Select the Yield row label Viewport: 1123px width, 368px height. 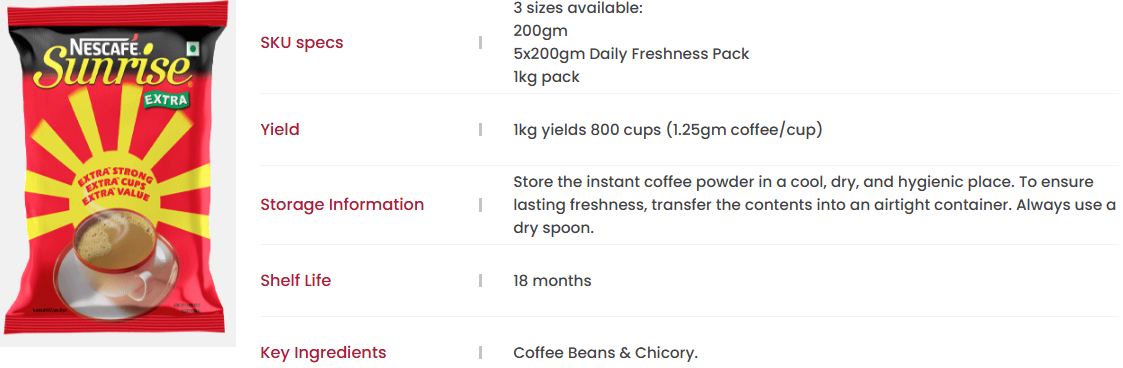click(x=280, y=130)
